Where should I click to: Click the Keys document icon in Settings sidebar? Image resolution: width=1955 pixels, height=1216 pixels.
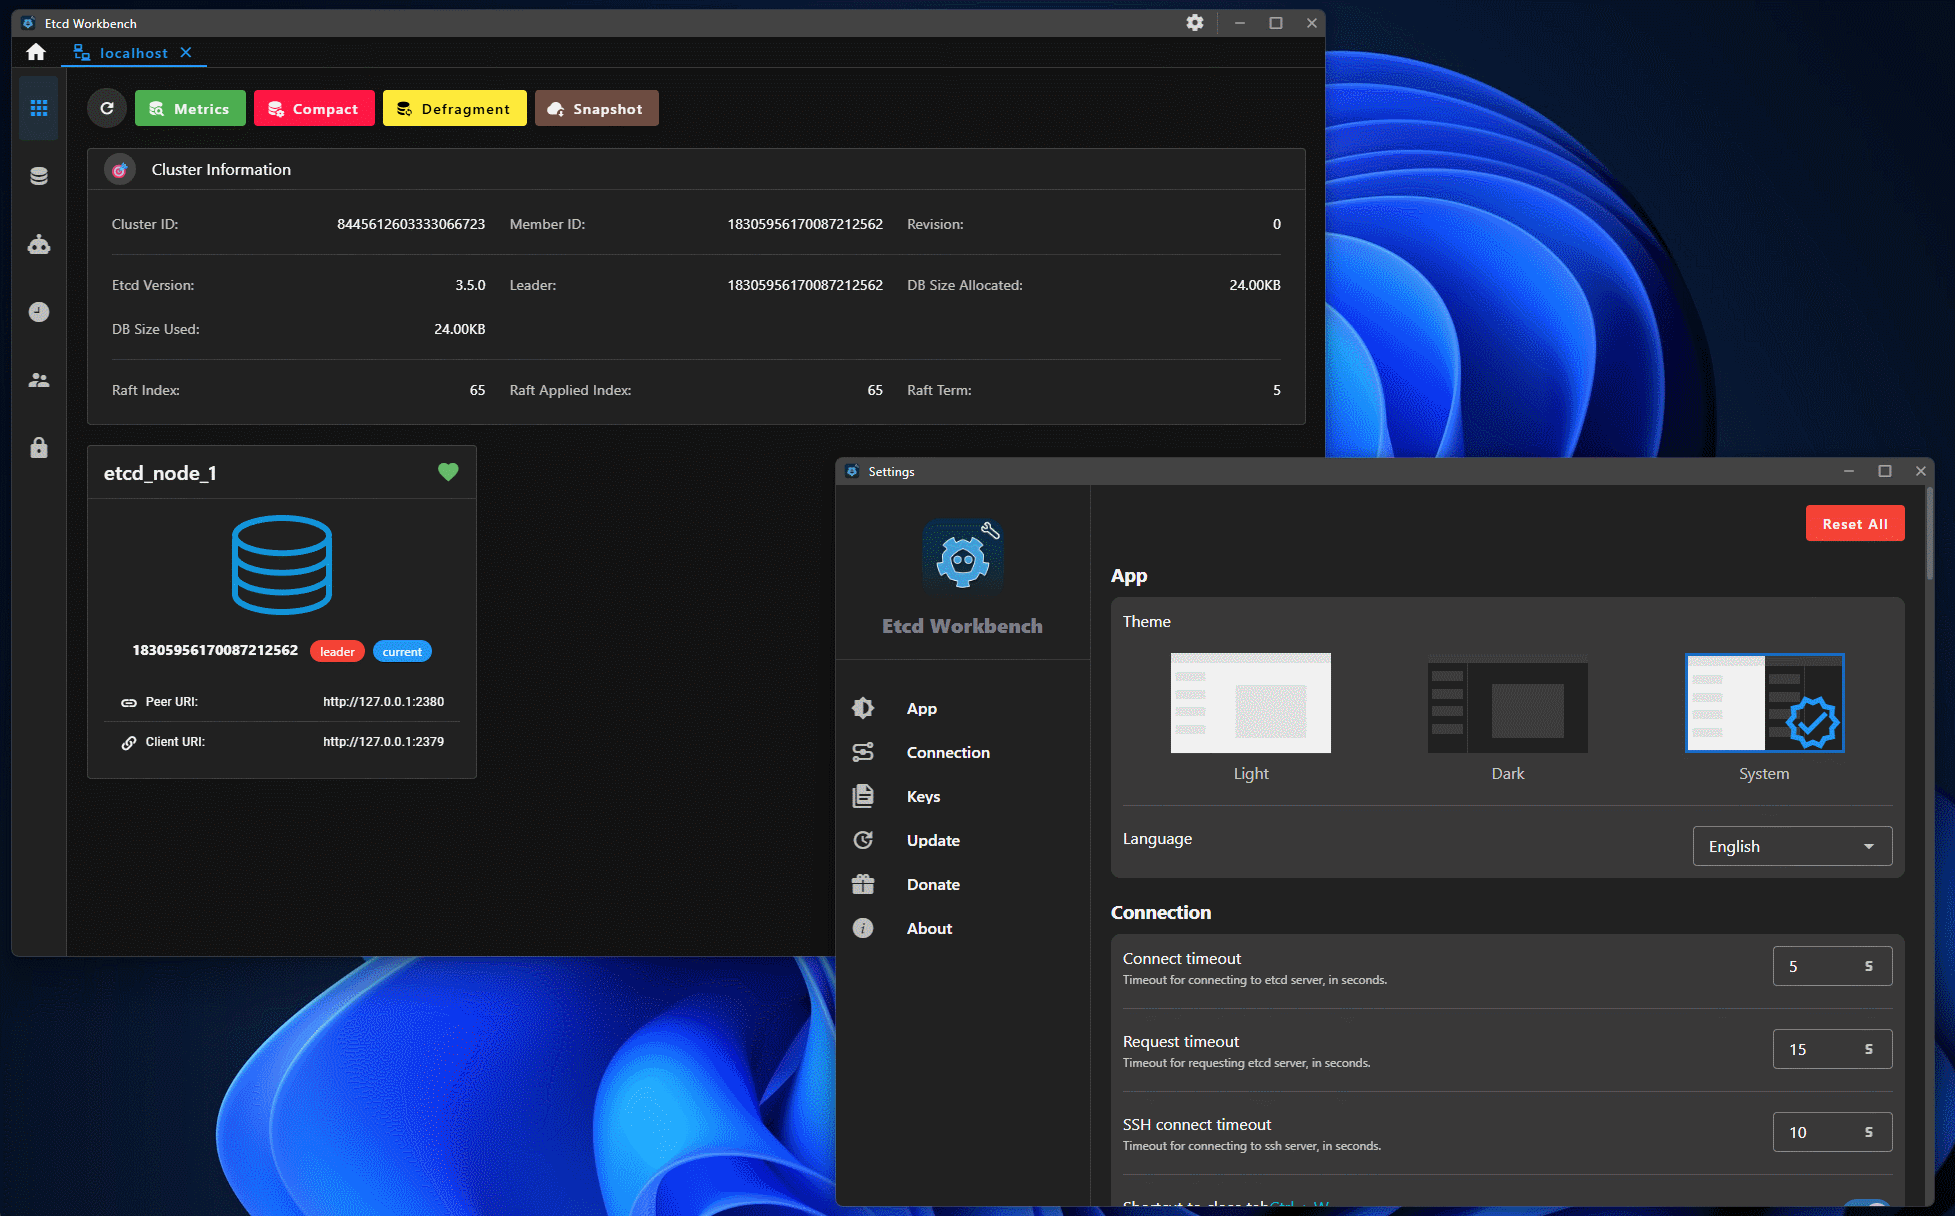tap(863, 796)
